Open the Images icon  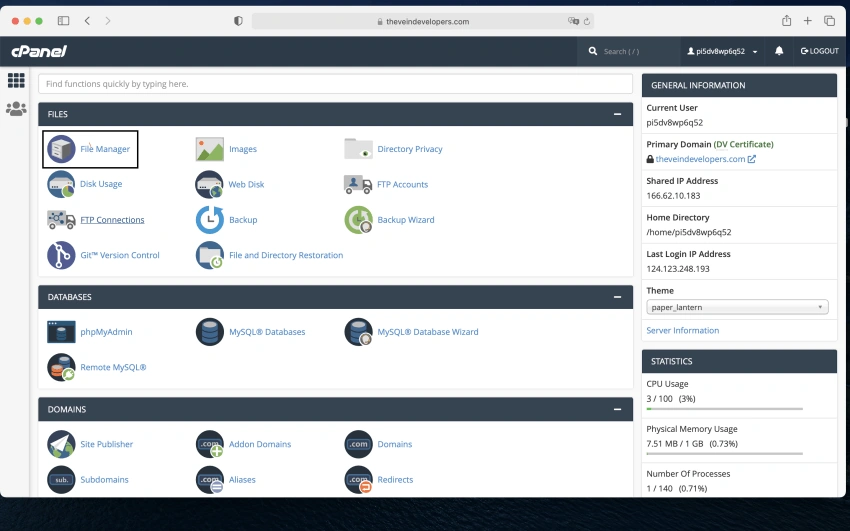(x=210, y=149)
